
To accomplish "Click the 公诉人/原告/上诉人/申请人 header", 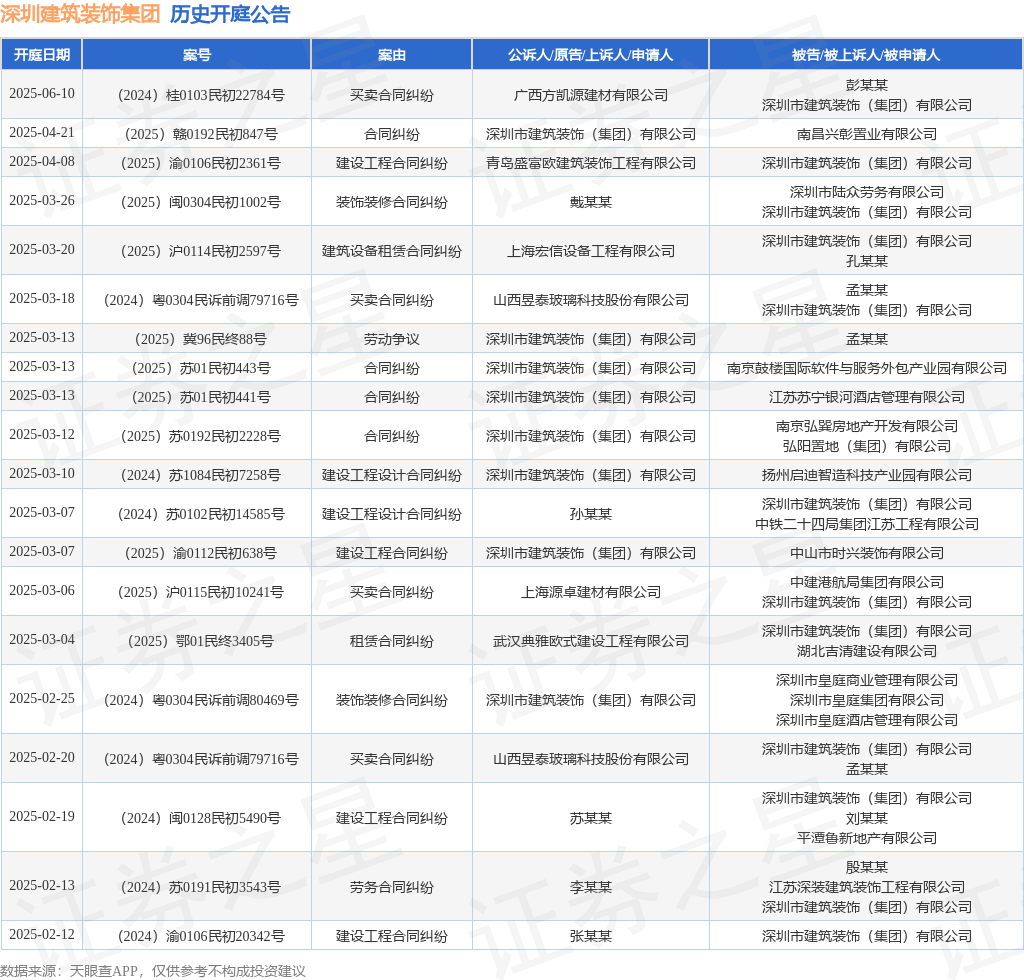I will (x=590, y=55).
